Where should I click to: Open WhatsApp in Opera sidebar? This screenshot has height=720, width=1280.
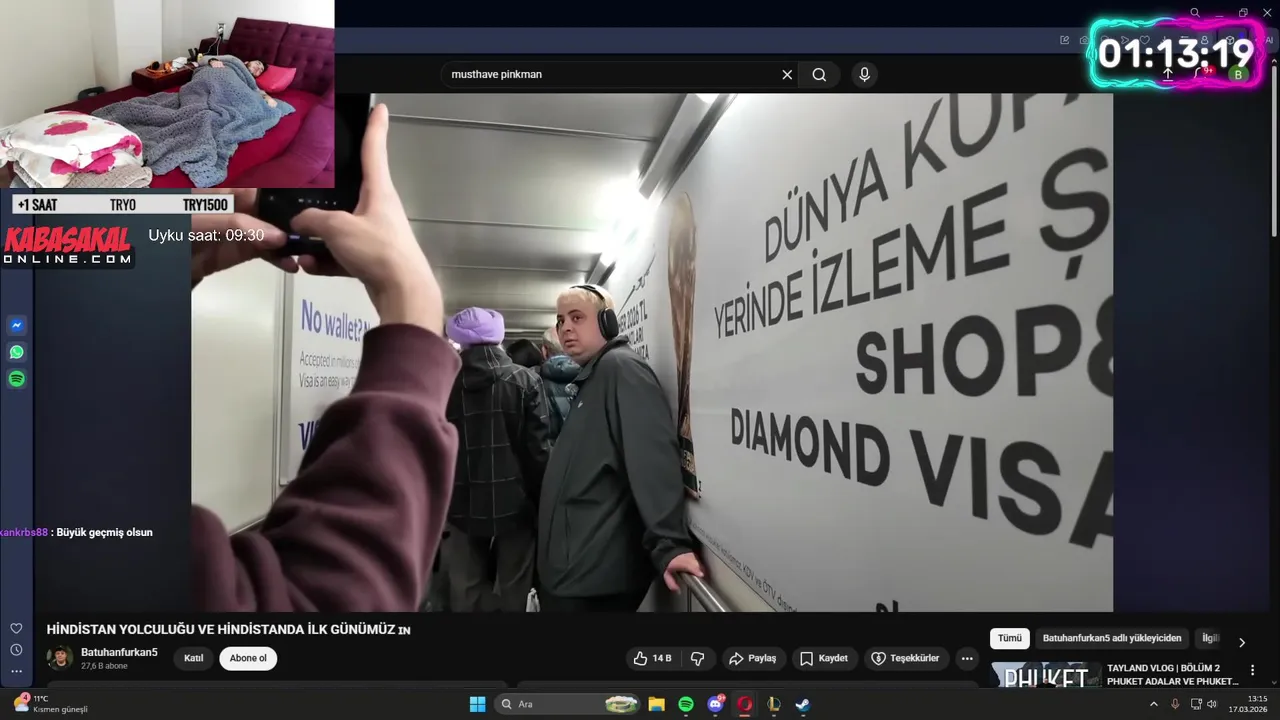16,352
